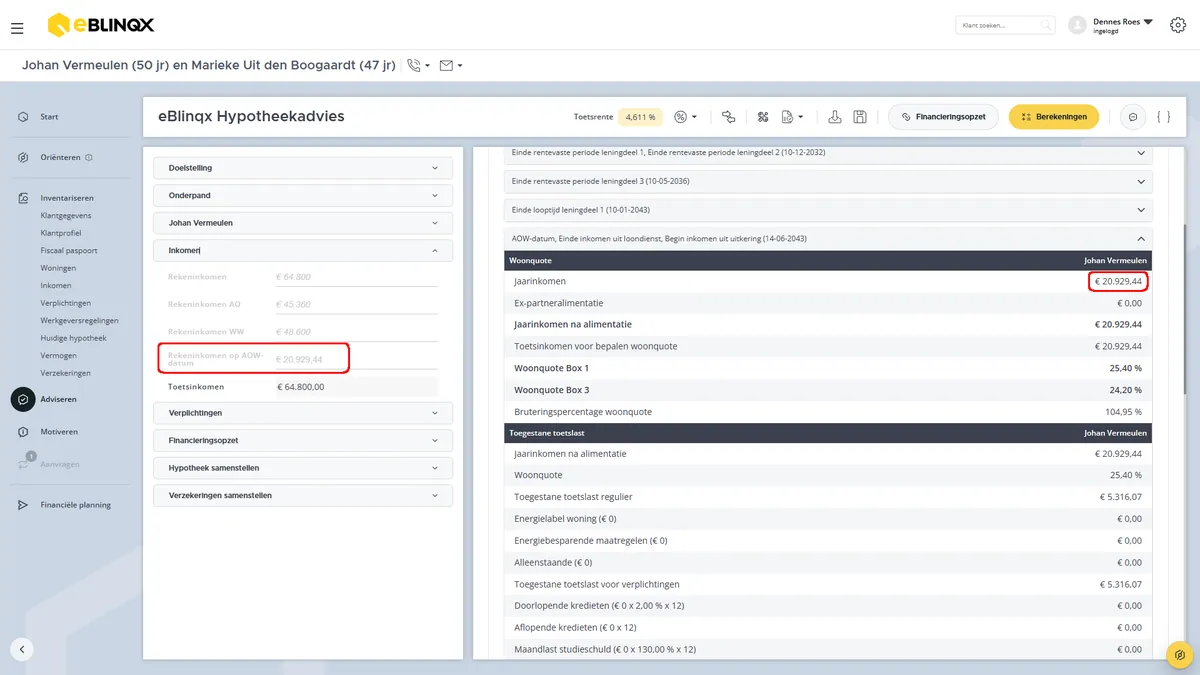The width and height of the screenshot is (1200, 675).
Task: Click the four-circles icon in the toolbar
Action: coord(763,117)
